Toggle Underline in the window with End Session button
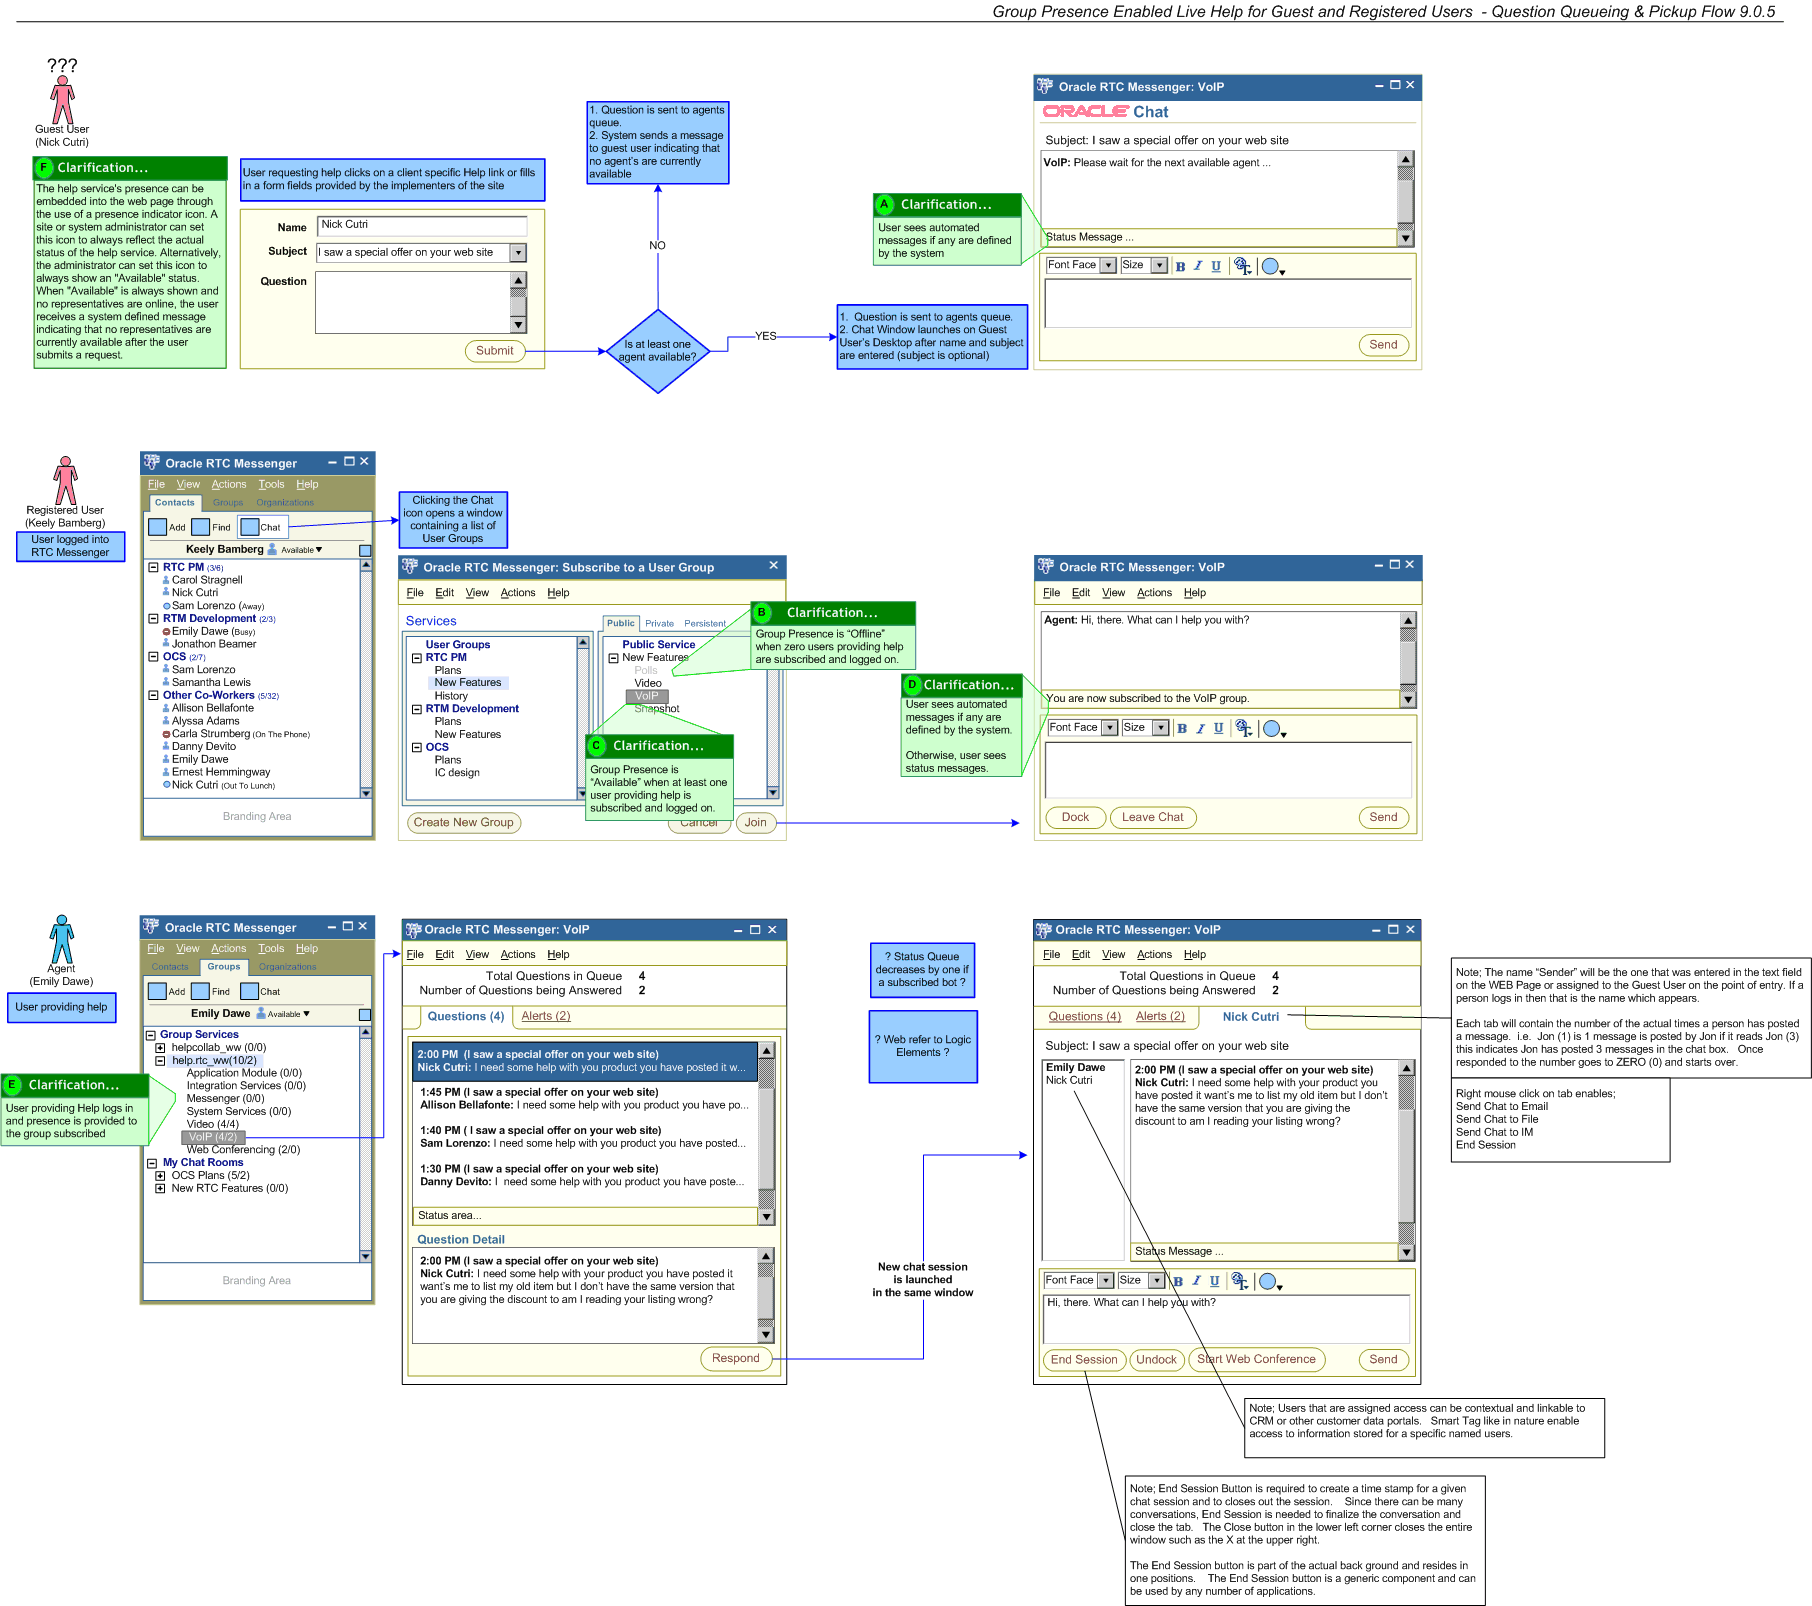The width and height of the screenshot is (1812, 1606). 1214,1281
